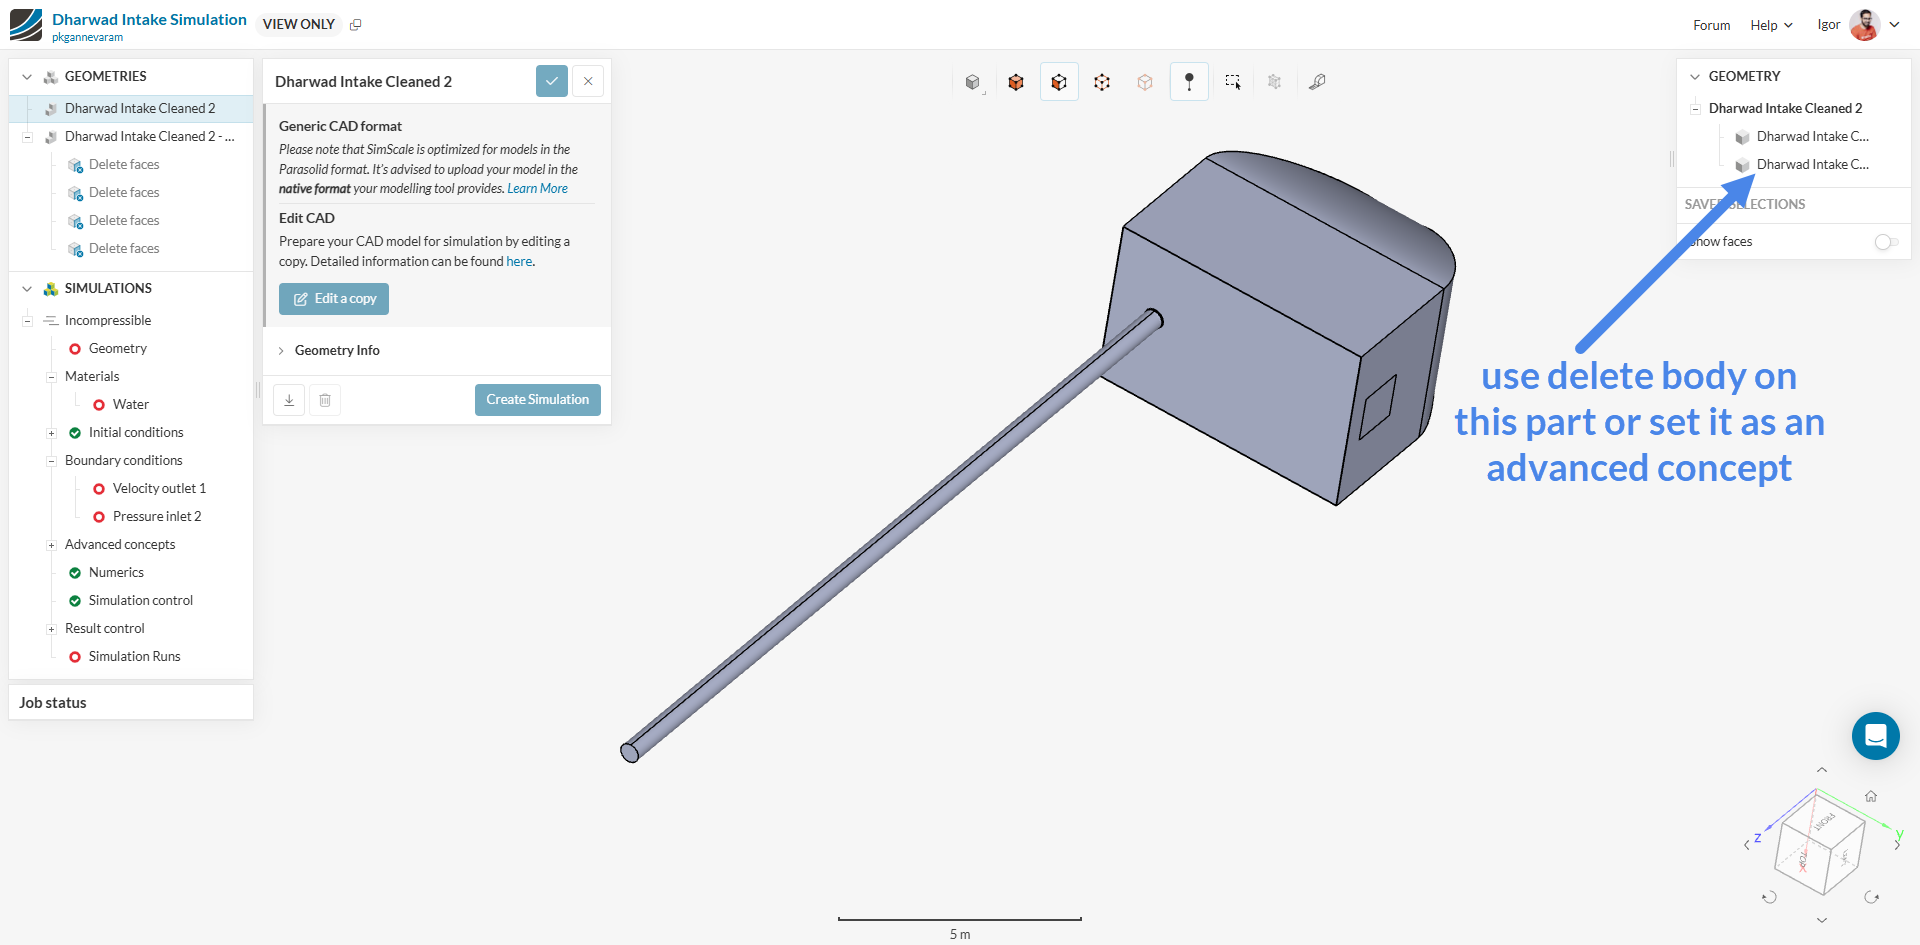
Task: Open the Help dropdown menu
Action: [x=1771, y=25]
